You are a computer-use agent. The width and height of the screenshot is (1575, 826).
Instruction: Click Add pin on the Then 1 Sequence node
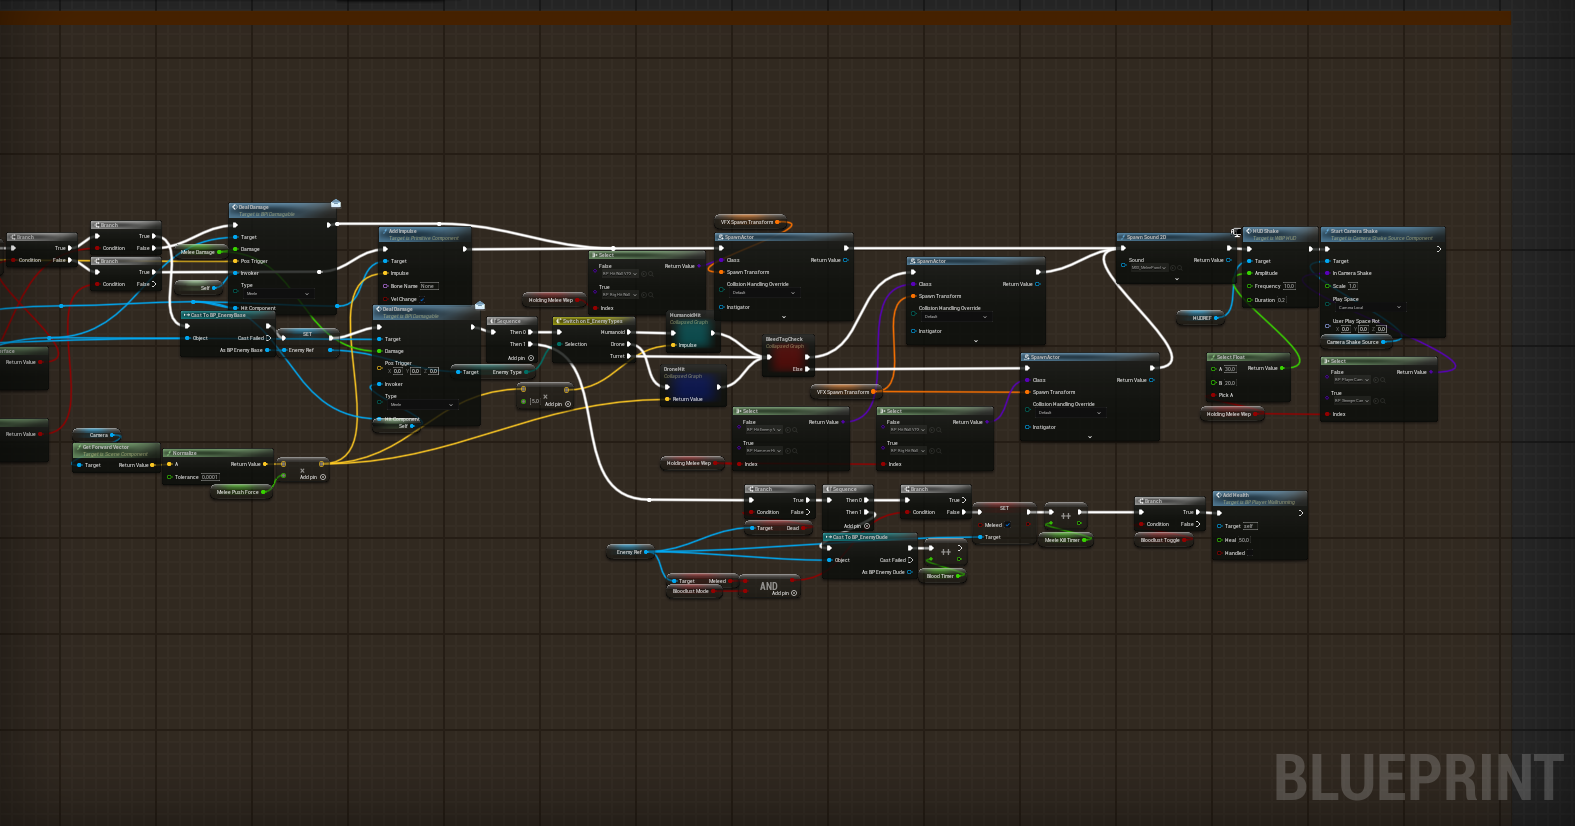(x=530, y=358)
